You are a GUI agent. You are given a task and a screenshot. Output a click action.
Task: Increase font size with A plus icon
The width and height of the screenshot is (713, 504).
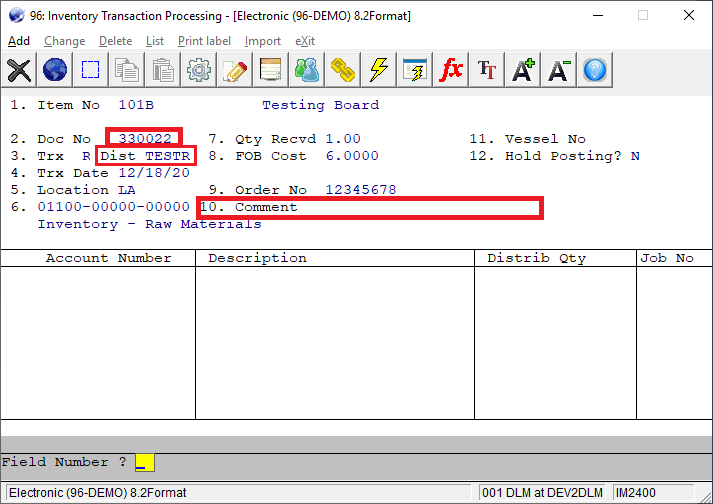[x=522, y=70]
